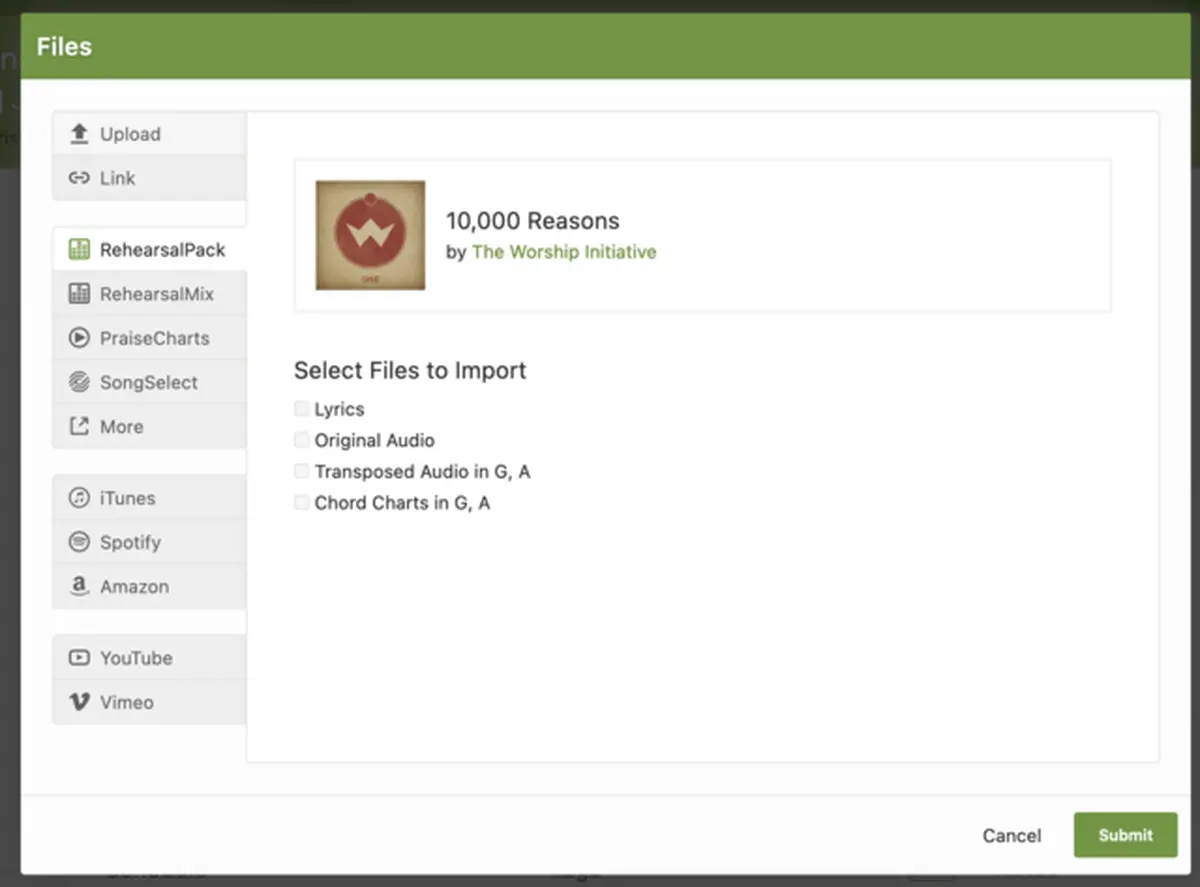Click the 10,000 Reasons album artwork

click(370, 235)
